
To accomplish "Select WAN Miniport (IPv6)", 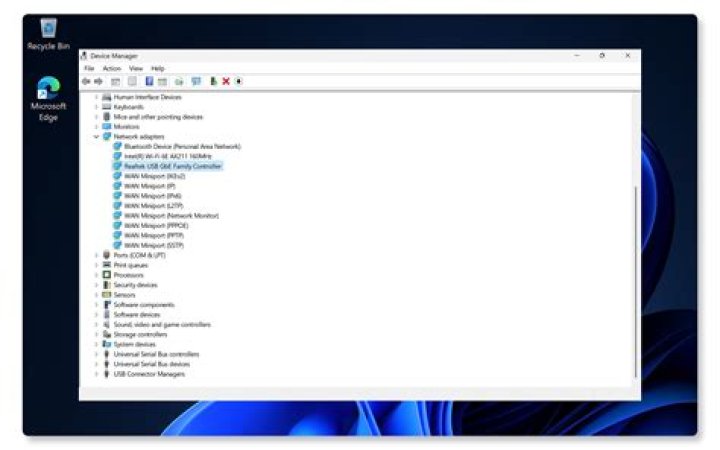I will click(x=152, y=196).
